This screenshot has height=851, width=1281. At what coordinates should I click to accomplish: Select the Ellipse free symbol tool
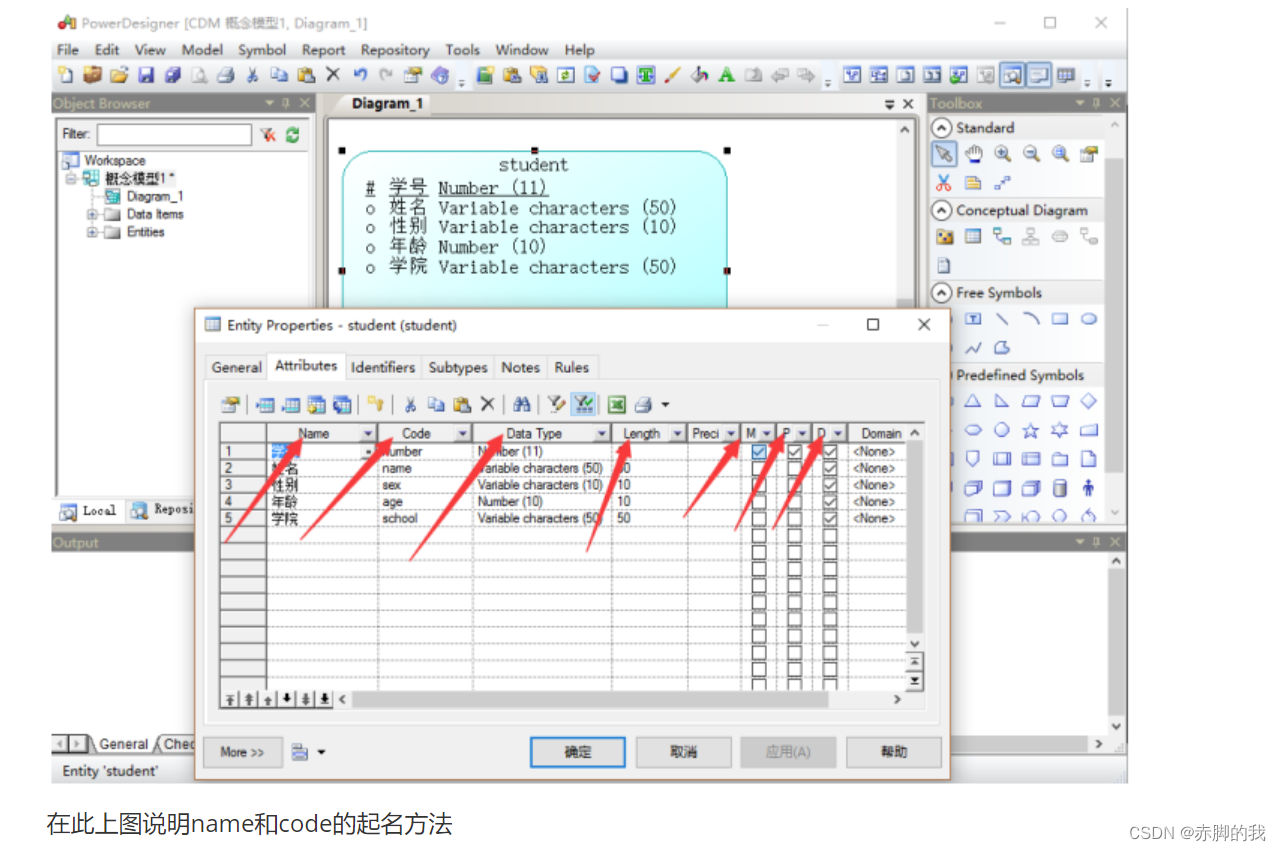(1089, 319)
